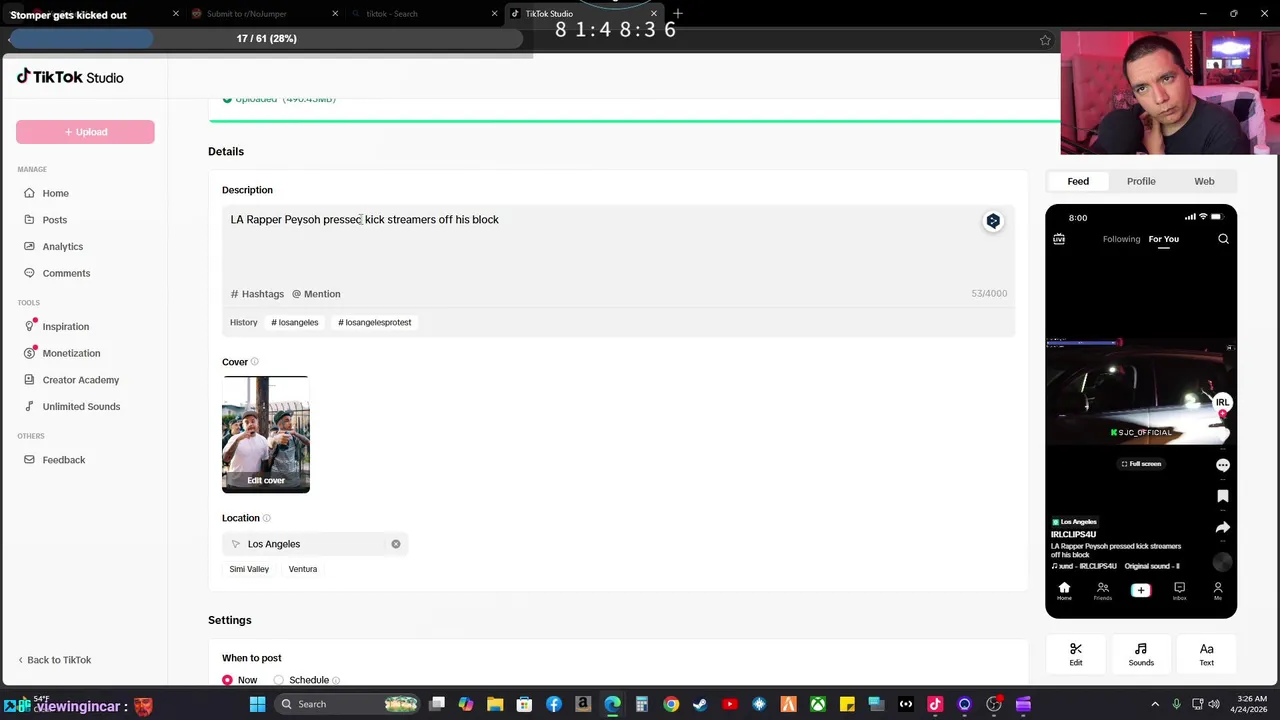The height and width of the screenshot is (720, 1280).
Task: Click the plus create button in phone preview
Action: 1141,590
